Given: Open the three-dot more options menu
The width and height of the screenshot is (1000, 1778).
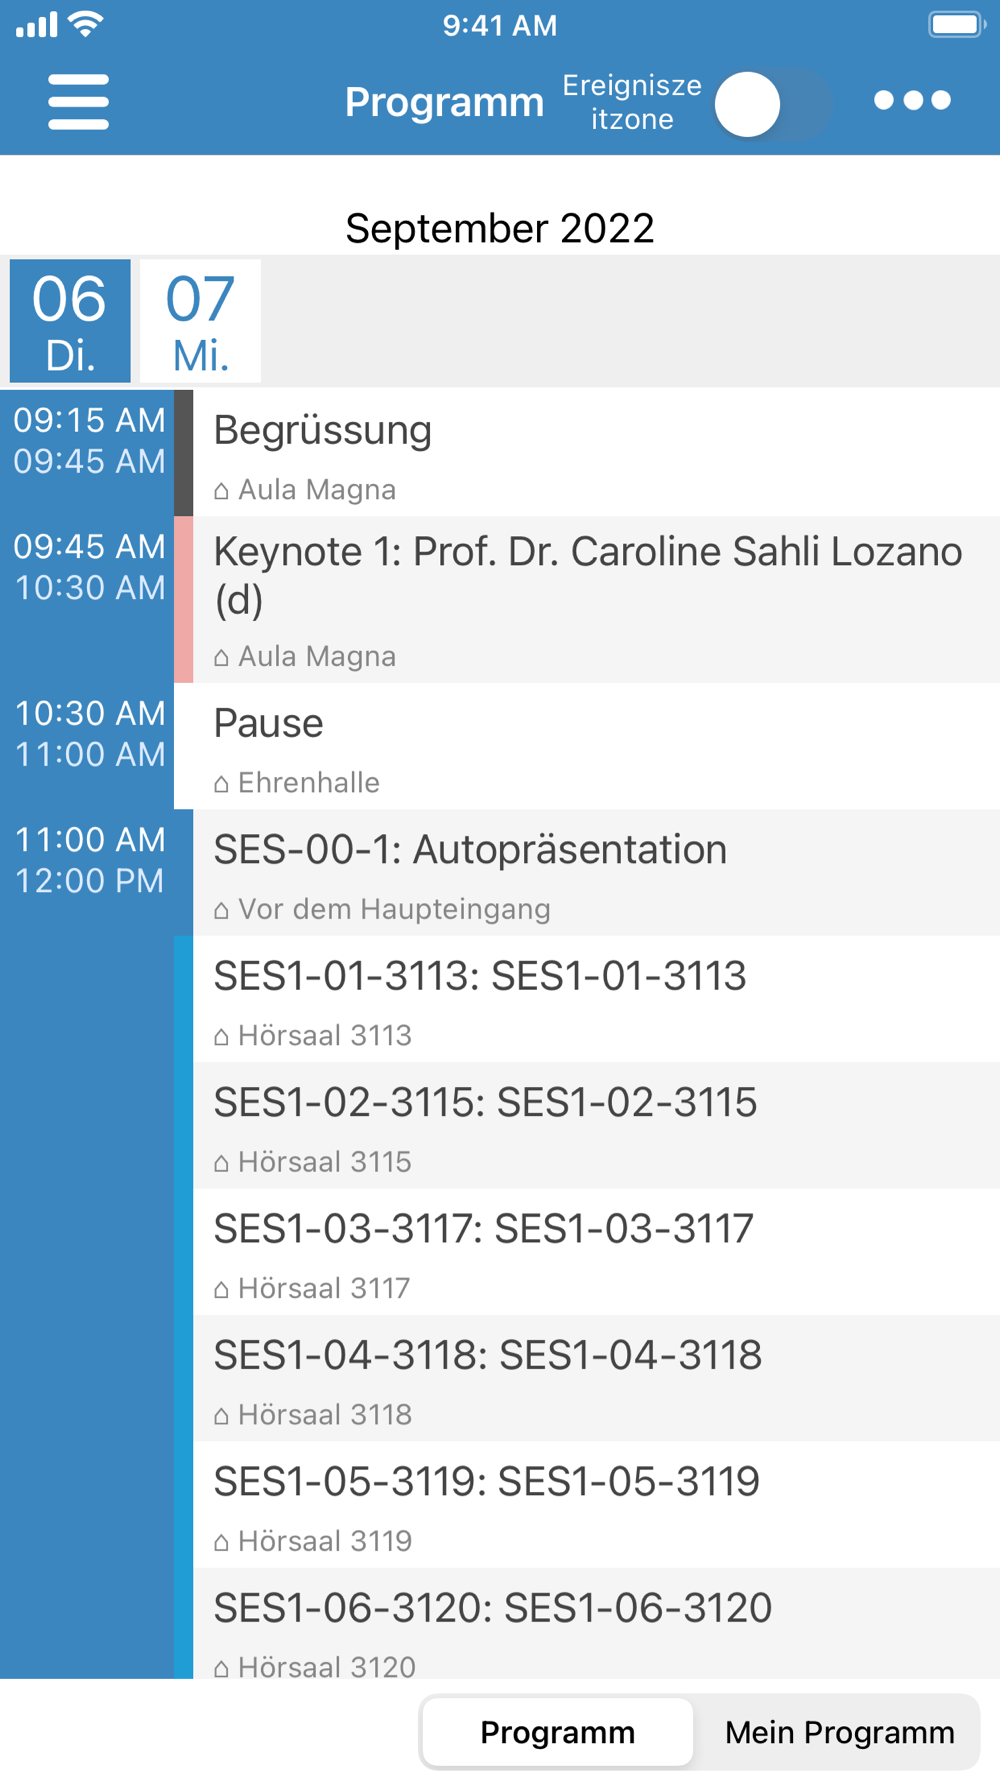Looking at the screenshot, I should tap(912, 100).
